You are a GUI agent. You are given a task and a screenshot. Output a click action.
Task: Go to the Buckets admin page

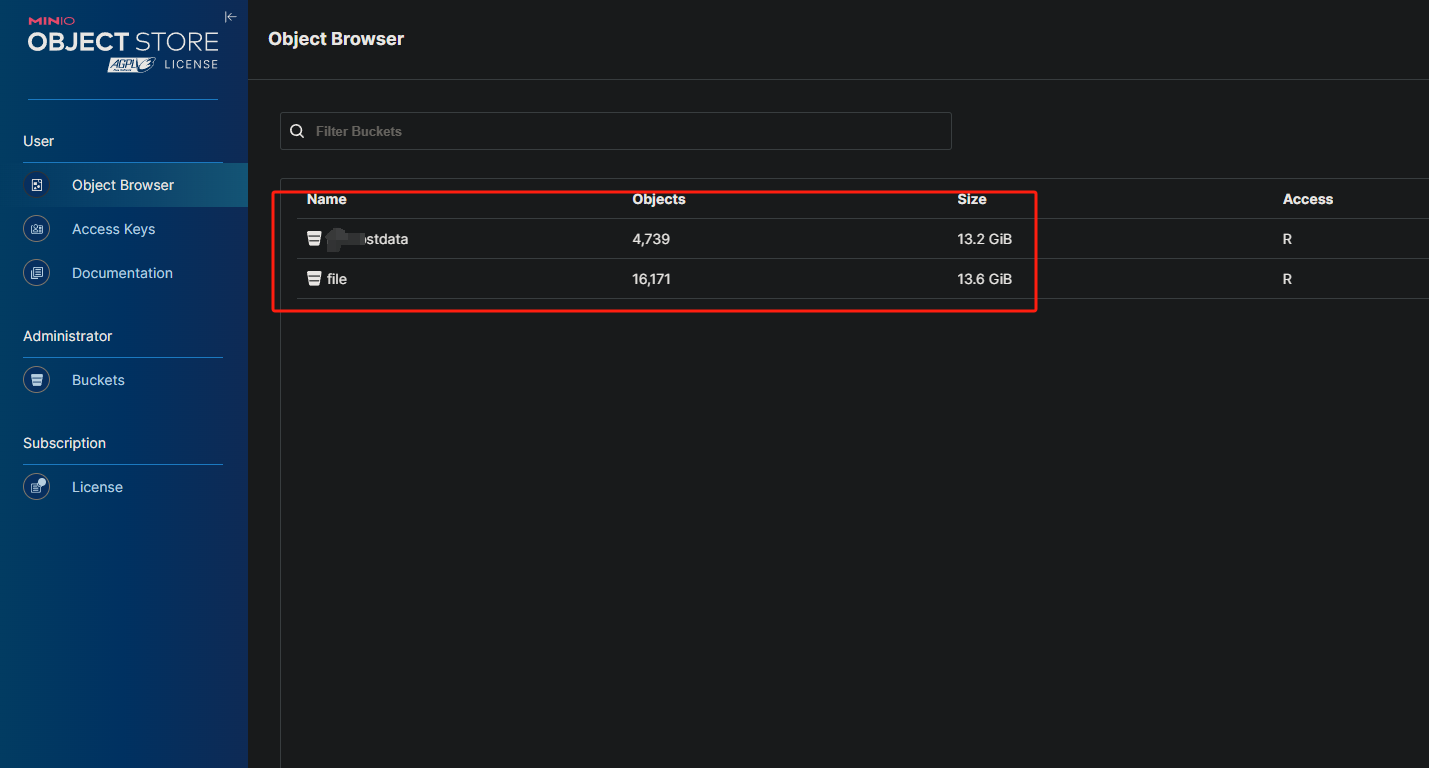point(98,380)
